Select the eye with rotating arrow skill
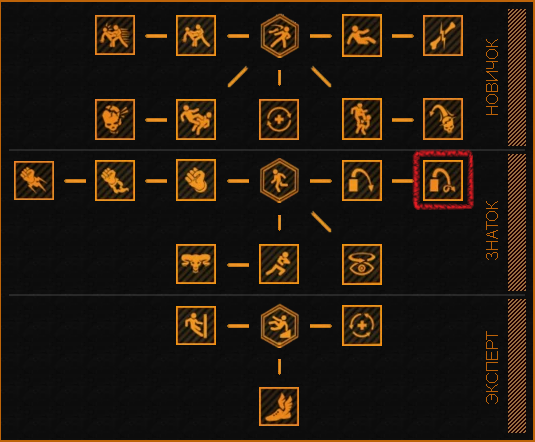Screen dimensions: 535x442 tap(362, 264)
